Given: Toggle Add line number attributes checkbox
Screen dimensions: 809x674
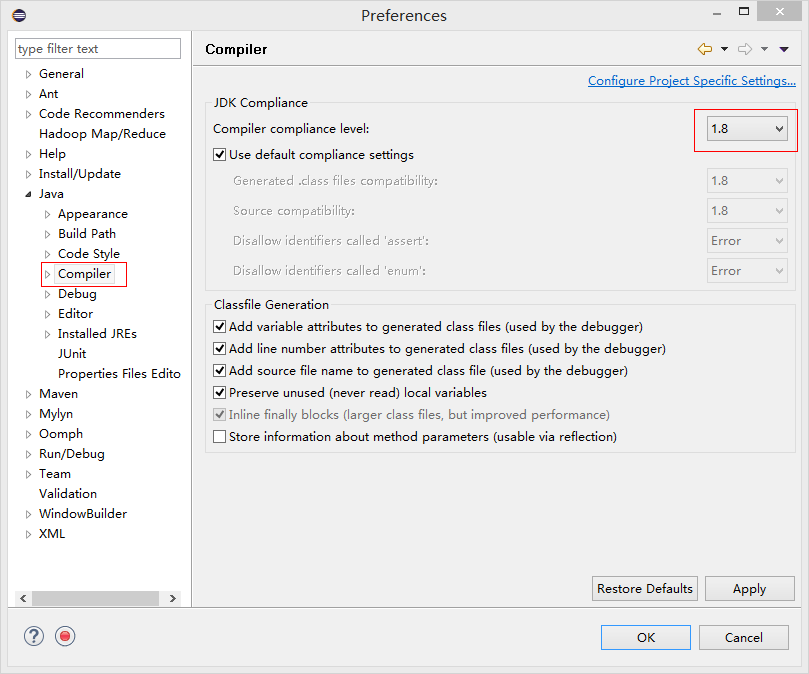Looking at the screenshot, I should click(219, 349).
